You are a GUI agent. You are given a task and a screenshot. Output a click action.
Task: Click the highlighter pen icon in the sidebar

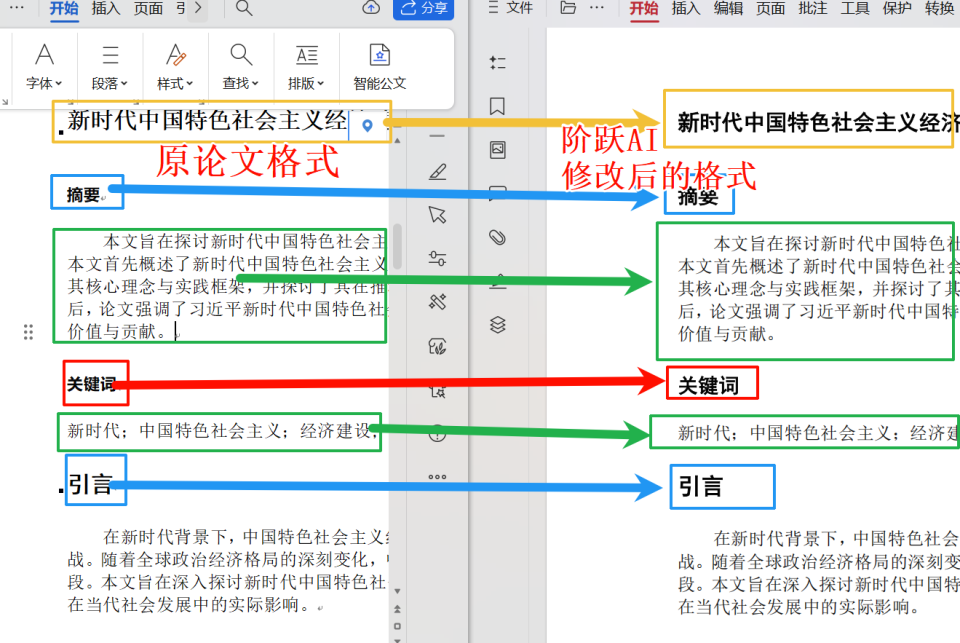tap(437, 171)
